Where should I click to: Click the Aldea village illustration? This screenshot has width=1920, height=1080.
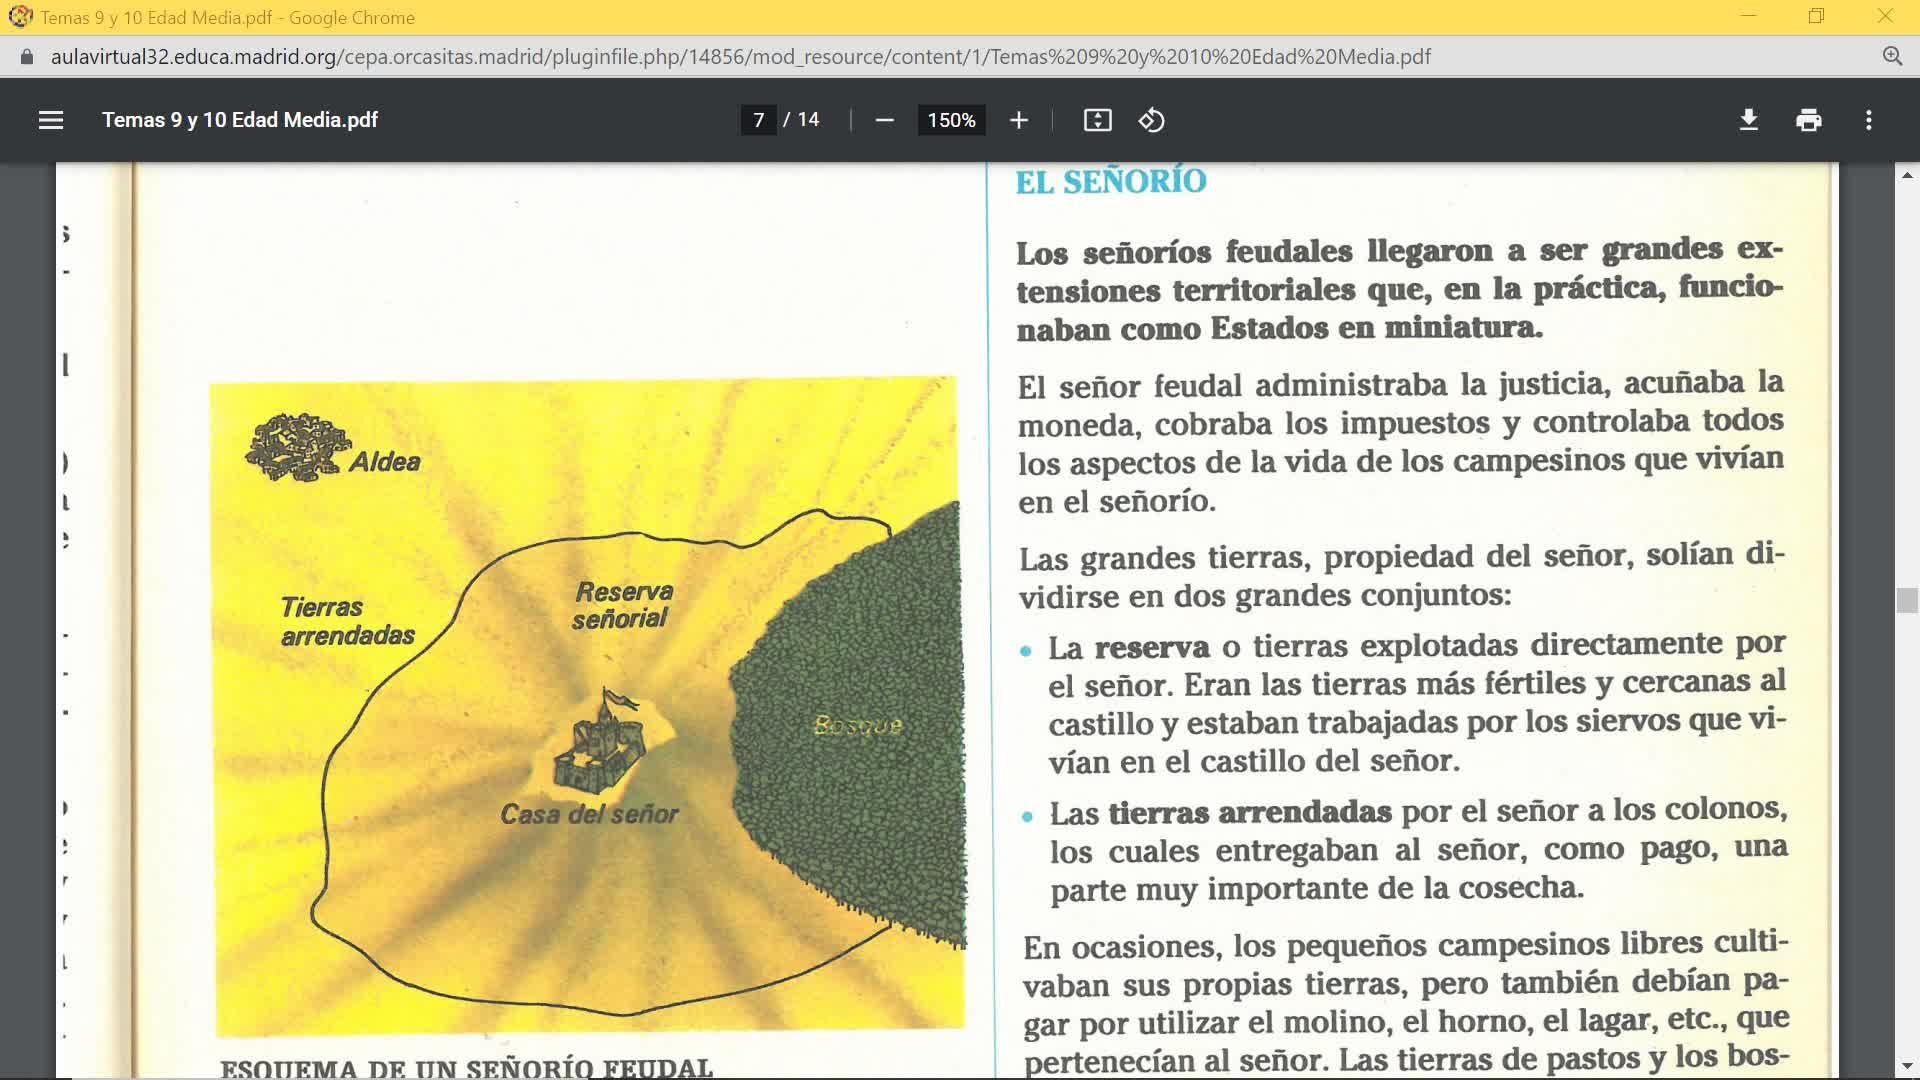pyautogui.click(x=297, y=447)
